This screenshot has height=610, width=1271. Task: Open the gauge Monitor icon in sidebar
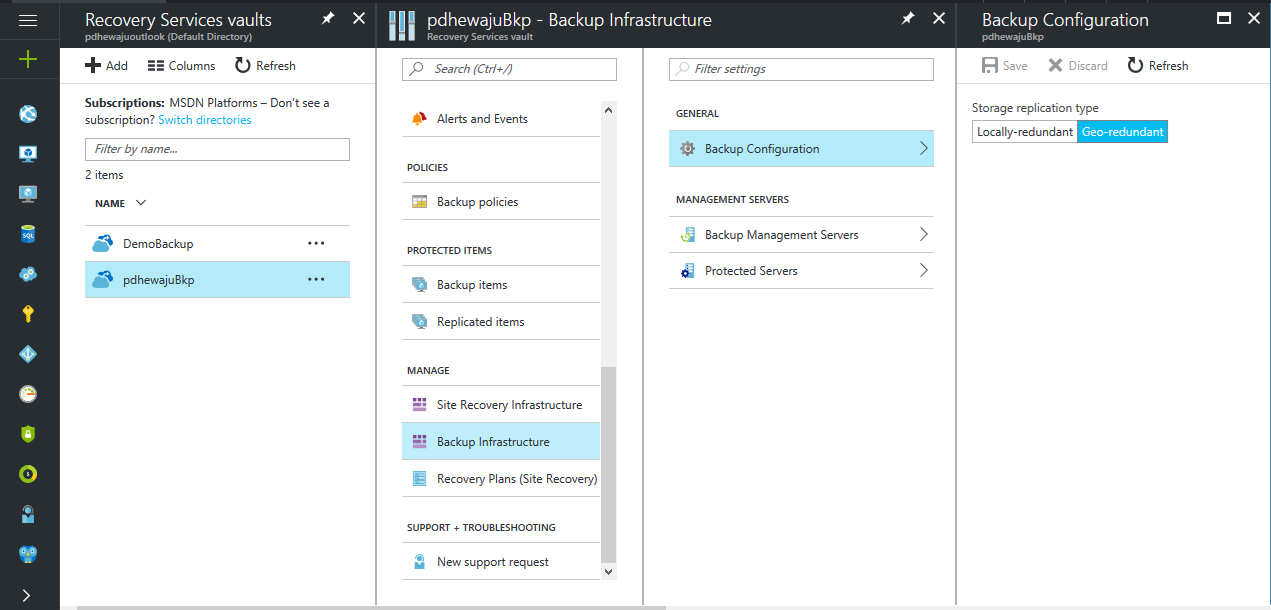click(28, 394)
